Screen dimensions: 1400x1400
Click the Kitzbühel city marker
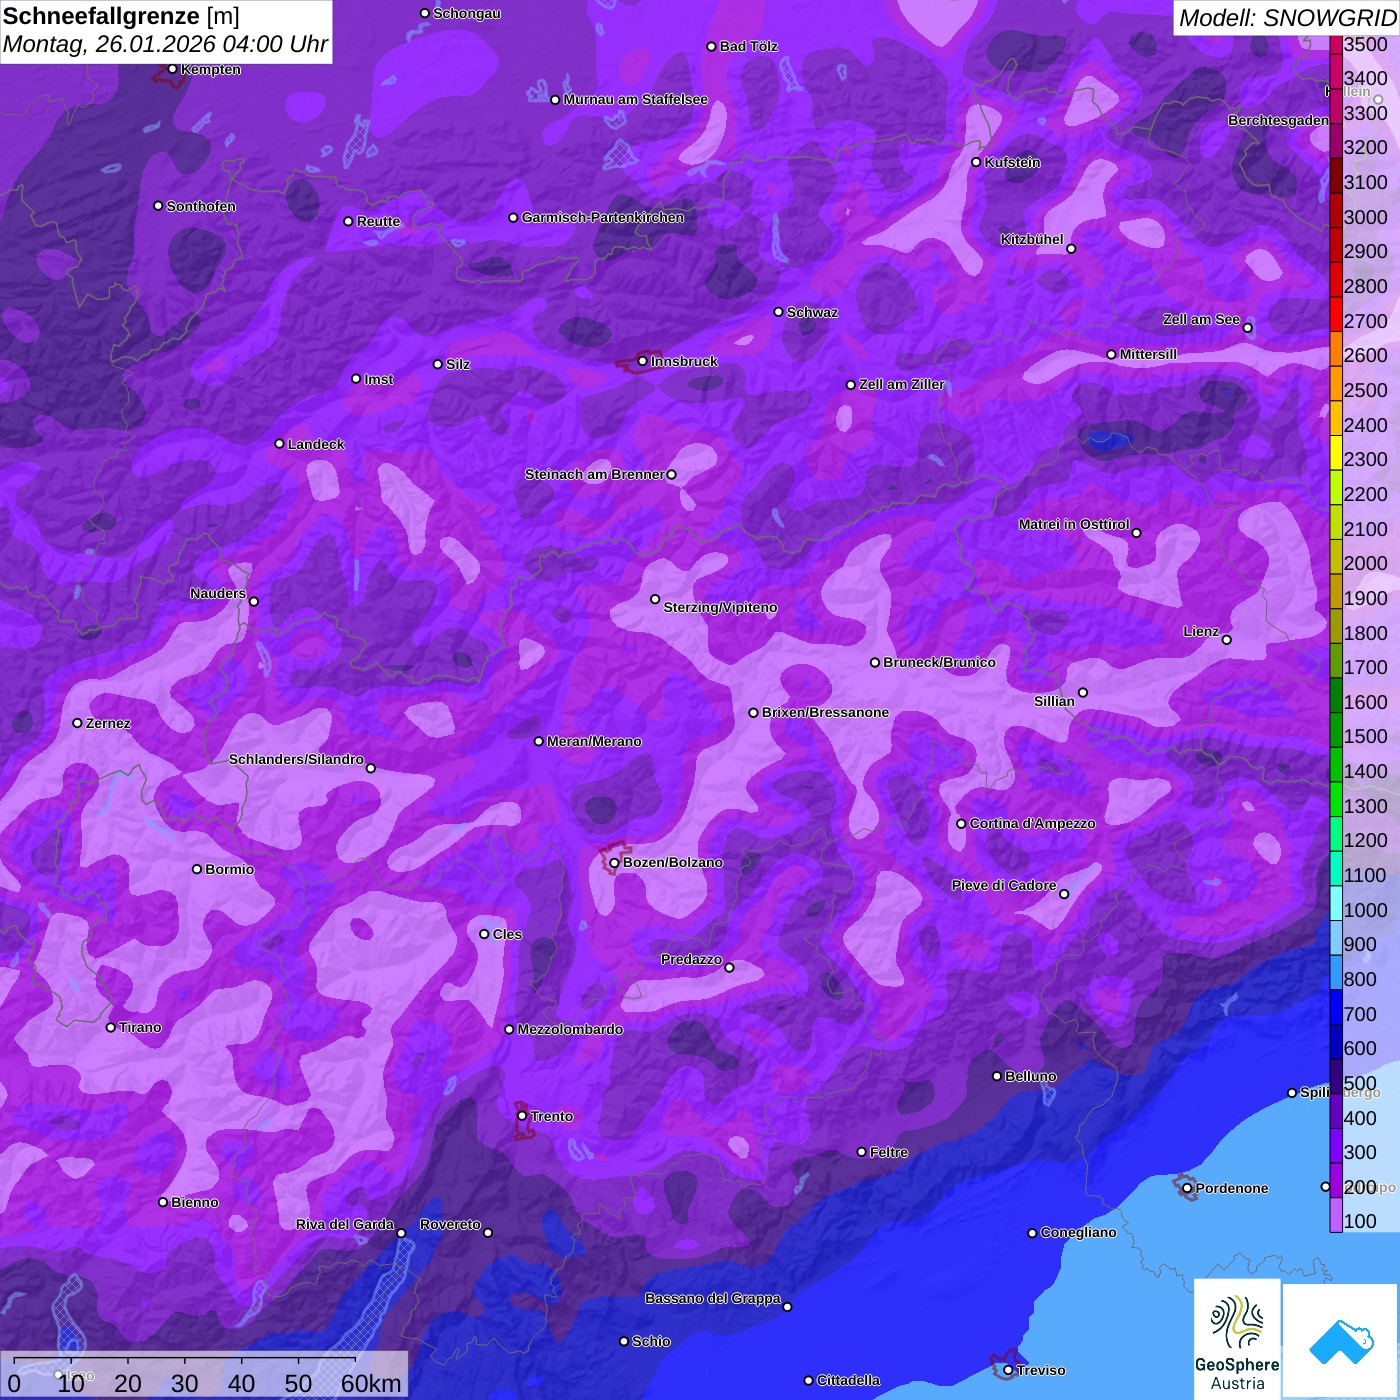[x=1071, y=249]
